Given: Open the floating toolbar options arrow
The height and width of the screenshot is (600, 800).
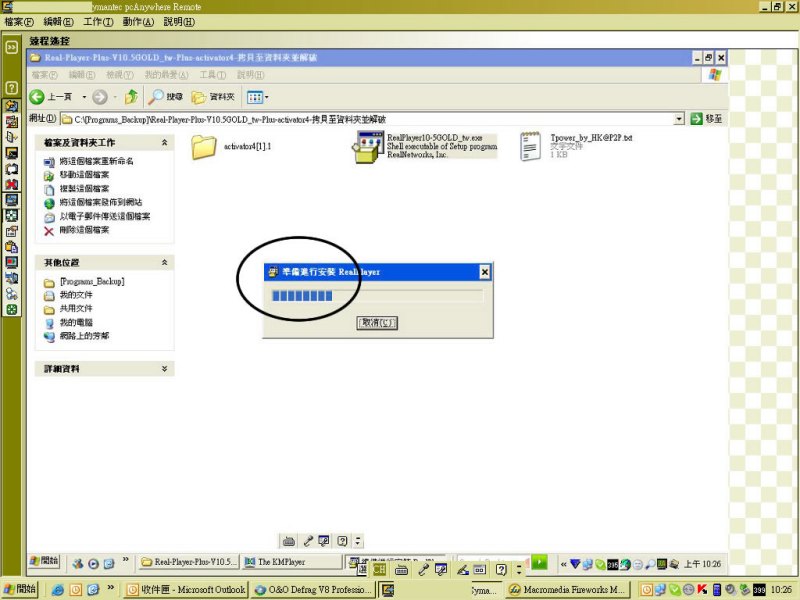Looking at the screenshot, I should [358, 541].
